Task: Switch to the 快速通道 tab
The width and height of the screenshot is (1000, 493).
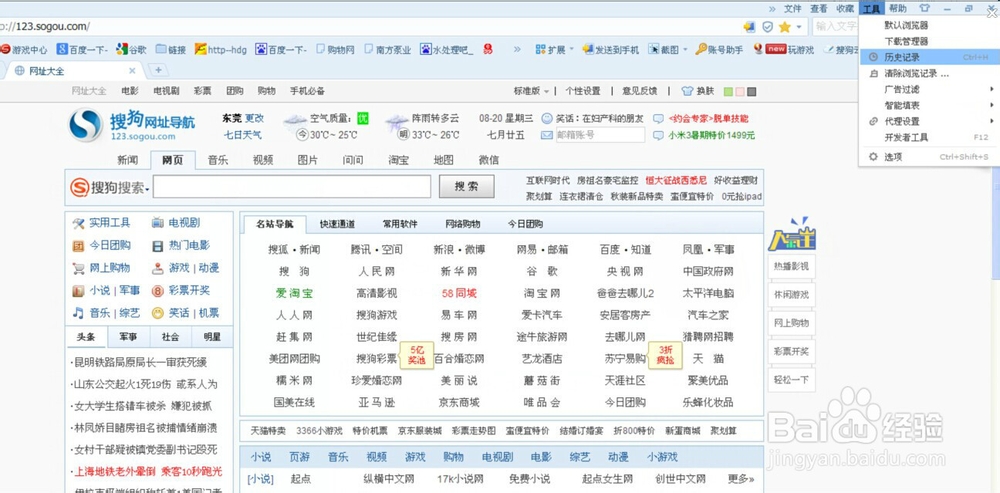Action: pyautogui.click(x=337, y=224)
